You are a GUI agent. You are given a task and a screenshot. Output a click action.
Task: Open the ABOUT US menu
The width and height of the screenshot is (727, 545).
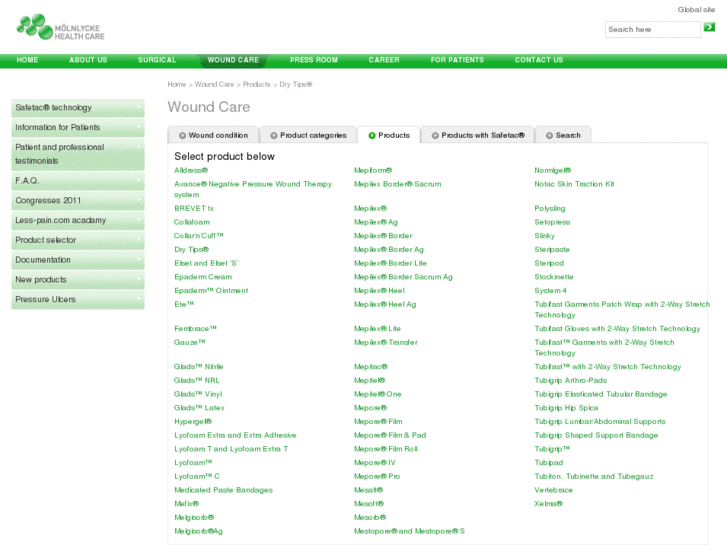point(88,60)
